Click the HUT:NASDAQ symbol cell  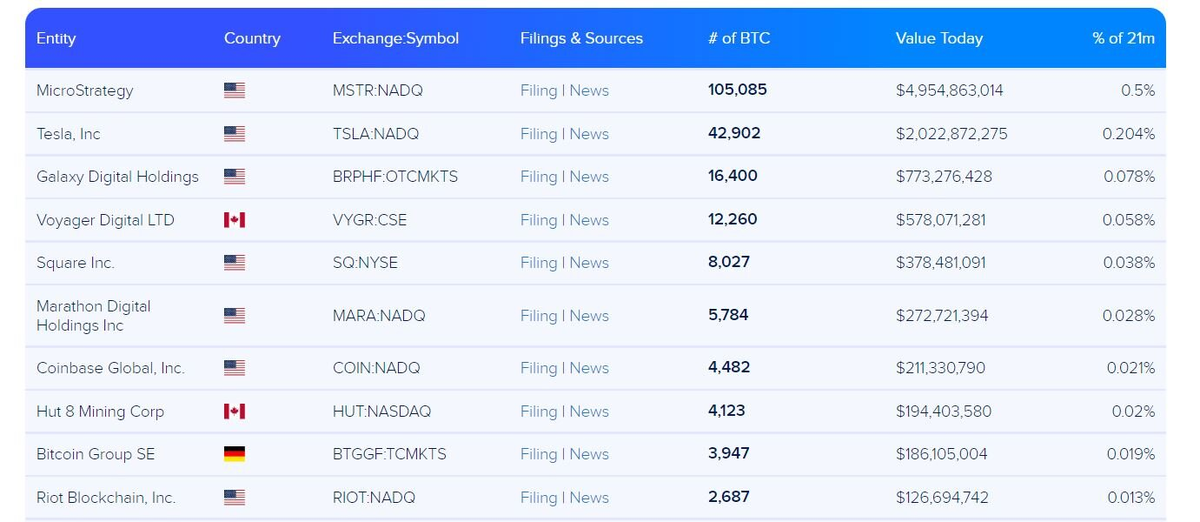[382, 411]
